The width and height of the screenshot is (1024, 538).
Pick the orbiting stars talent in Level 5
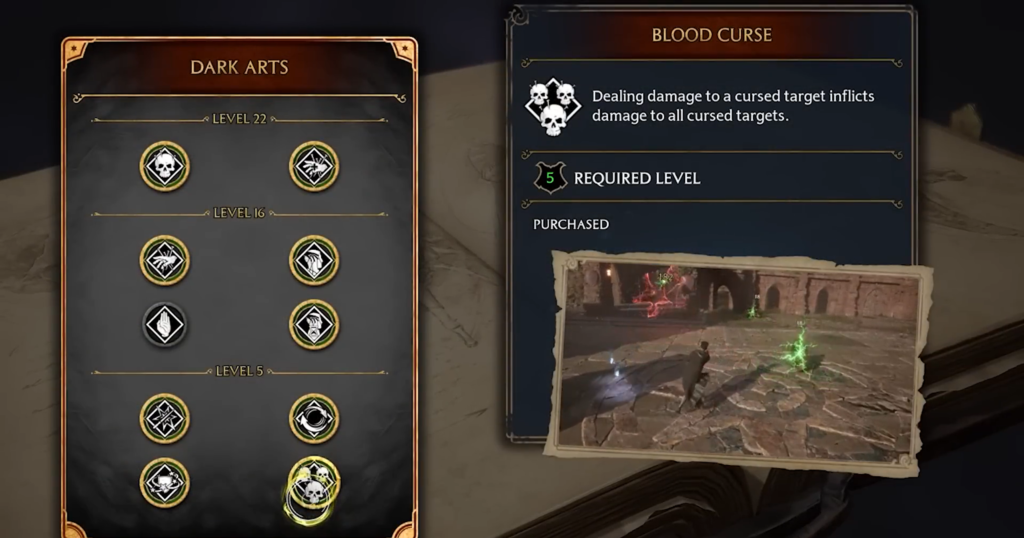coord(165,483)
